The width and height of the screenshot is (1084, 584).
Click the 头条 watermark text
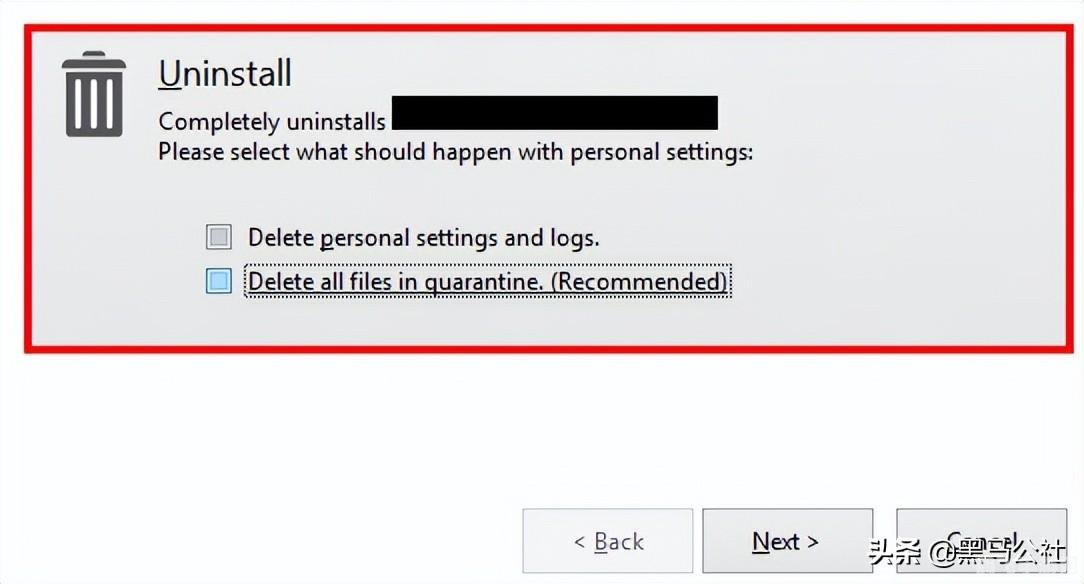pos(893,553)
